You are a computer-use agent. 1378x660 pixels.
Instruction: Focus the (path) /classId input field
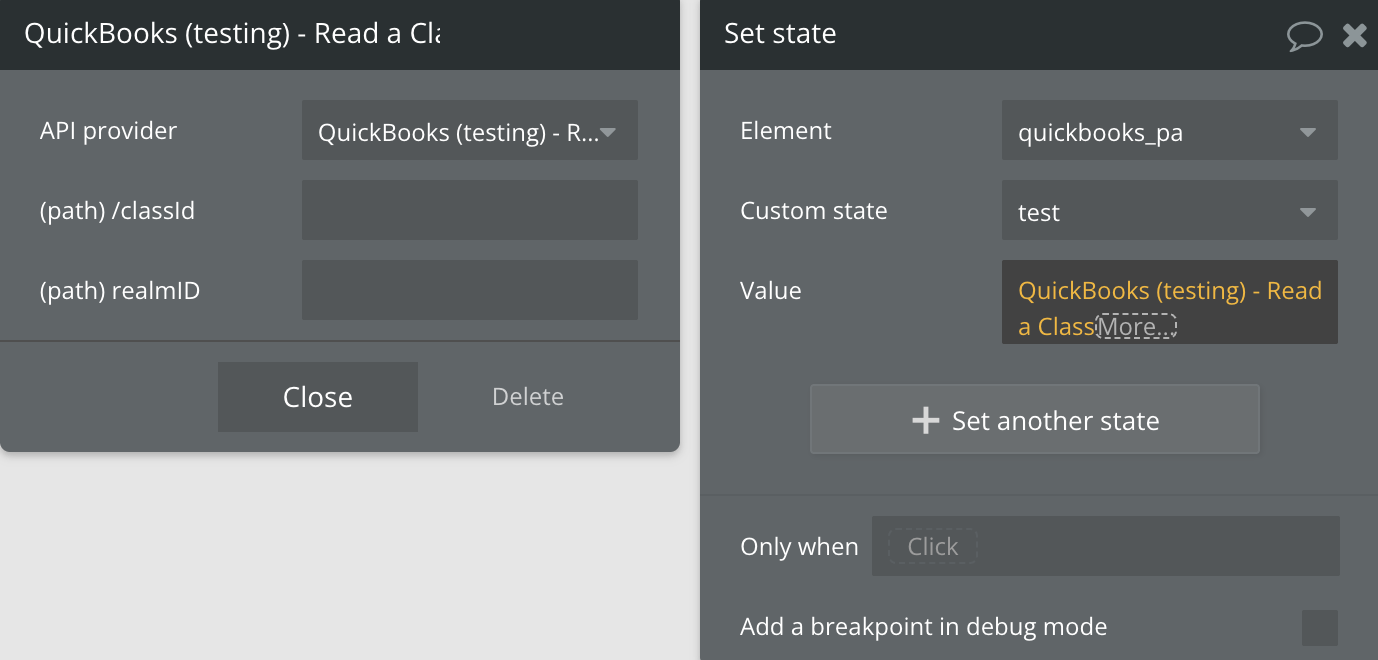tap(470, 211)
